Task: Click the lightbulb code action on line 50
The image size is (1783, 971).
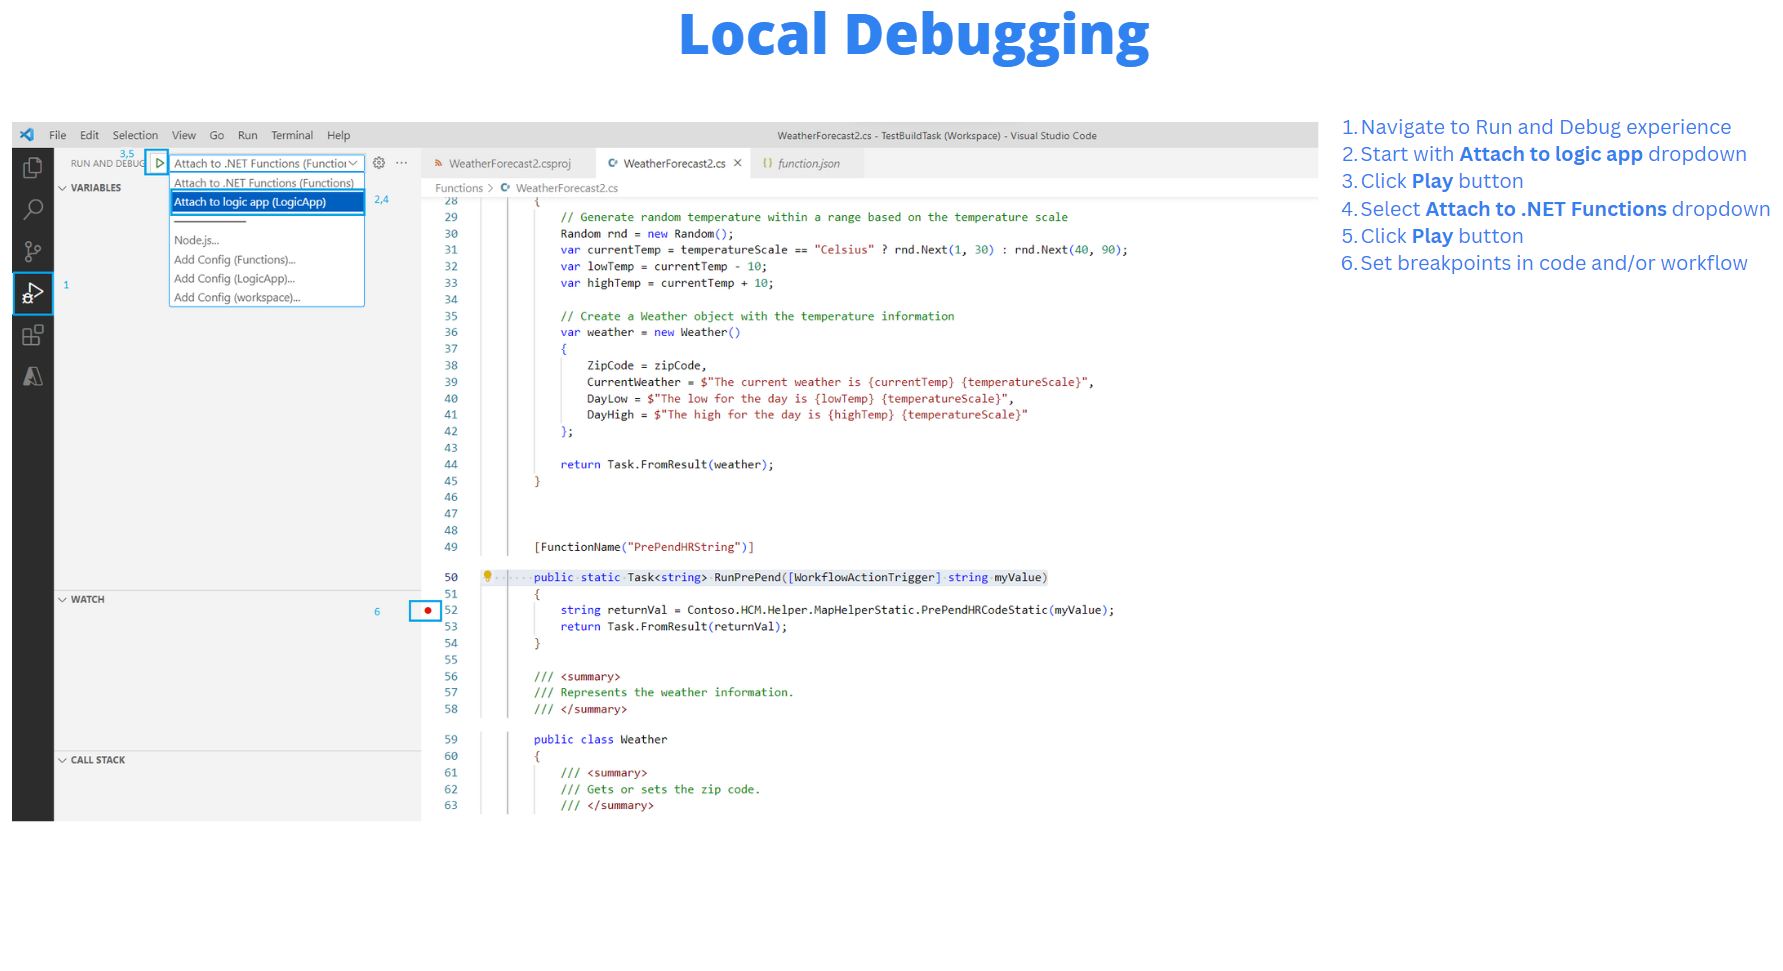Action: pyautogui.click(x=488, y=576)
